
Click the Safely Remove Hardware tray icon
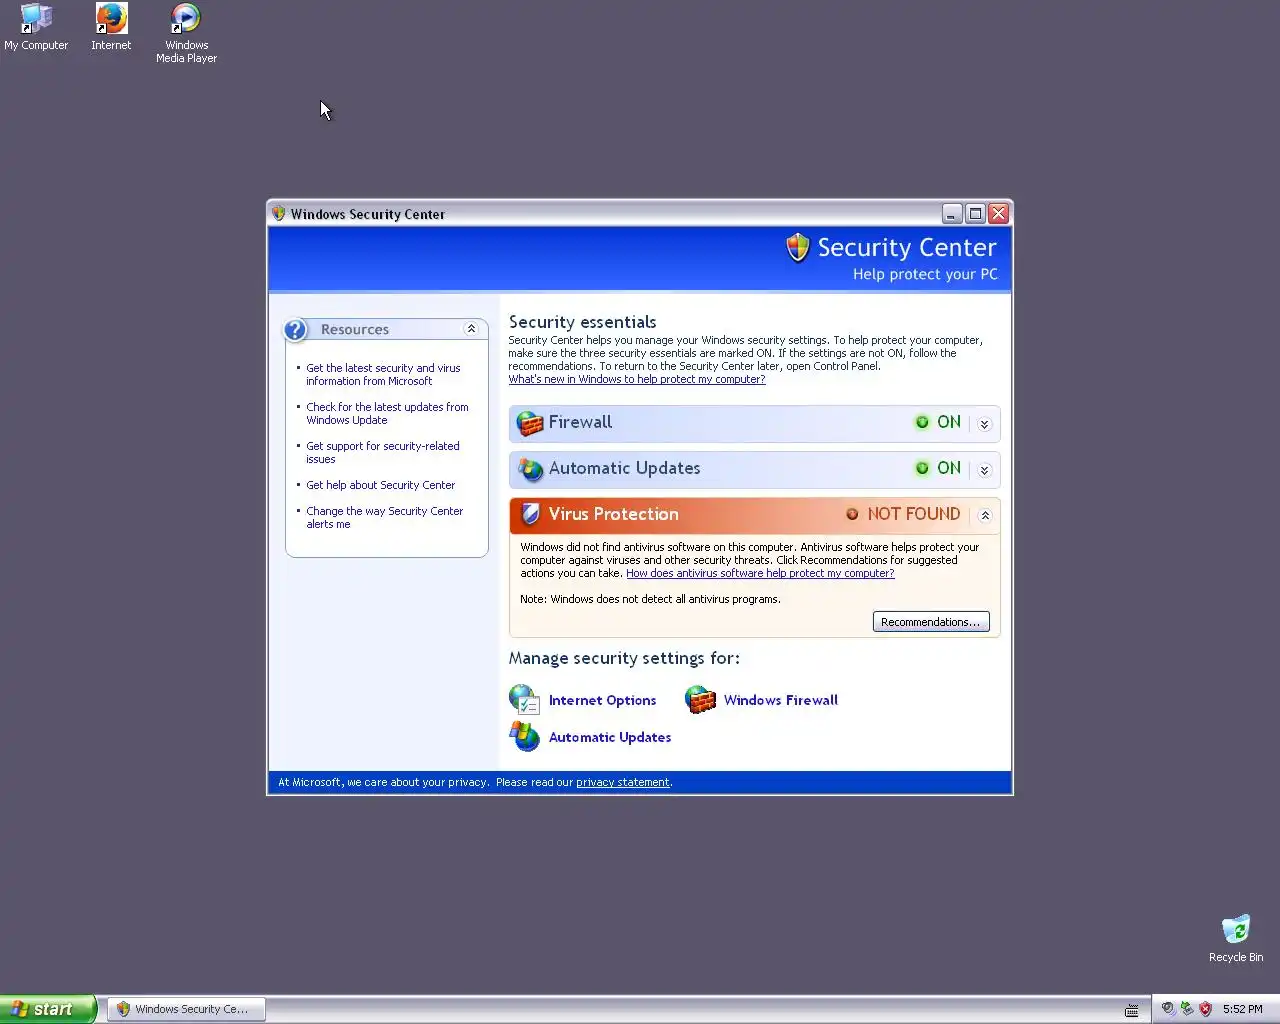1186,1009
